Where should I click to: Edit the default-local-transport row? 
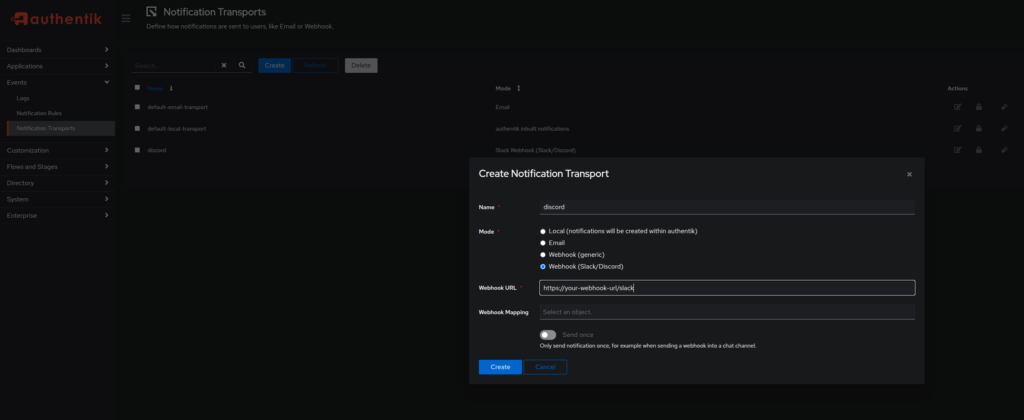pyautogui.click(x=957, y=129)
